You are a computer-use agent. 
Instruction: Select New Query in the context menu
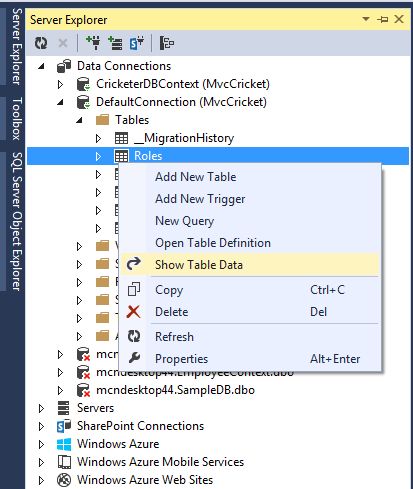tap(250, 221)
